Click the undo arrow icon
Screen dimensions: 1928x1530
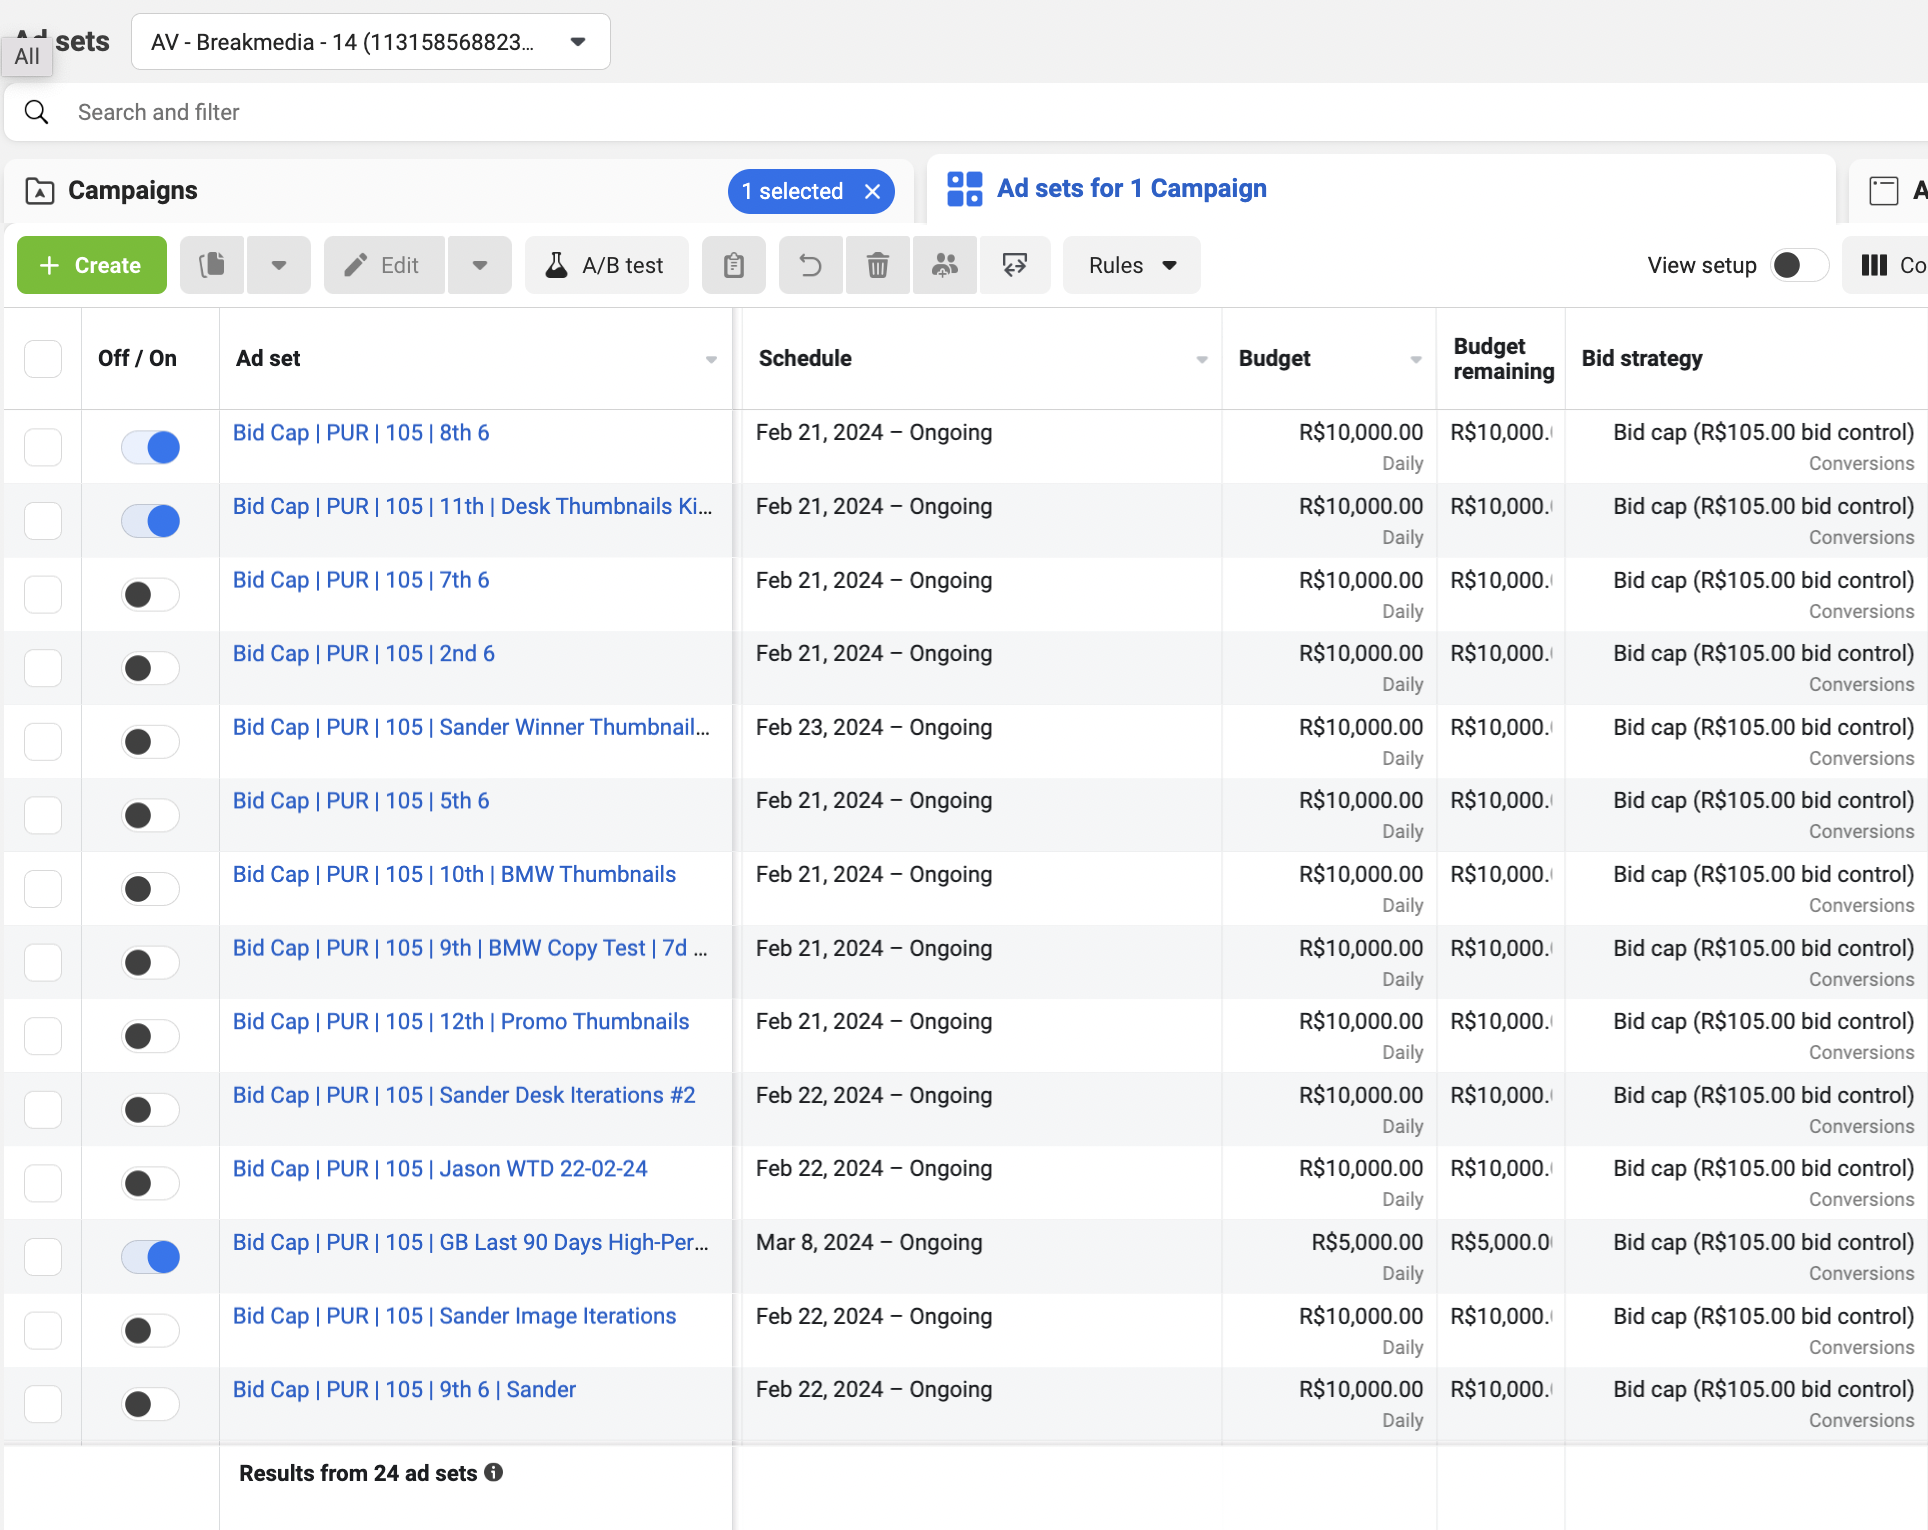click(x=811, y=265)
